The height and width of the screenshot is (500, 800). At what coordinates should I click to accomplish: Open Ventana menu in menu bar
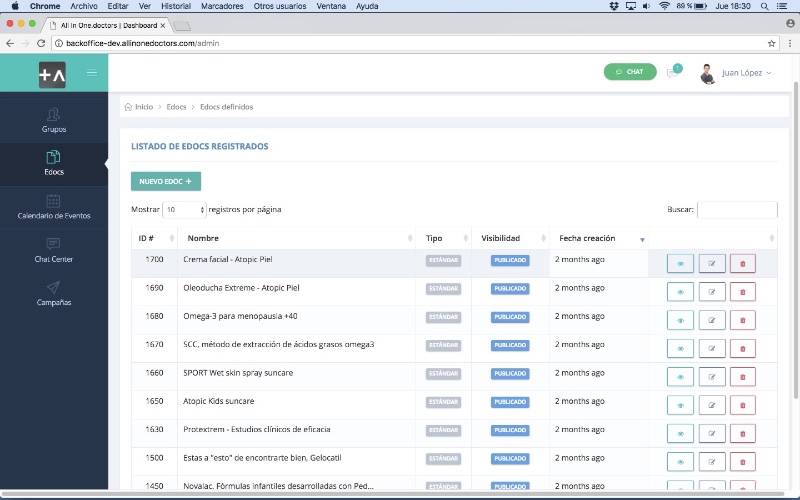331,6
